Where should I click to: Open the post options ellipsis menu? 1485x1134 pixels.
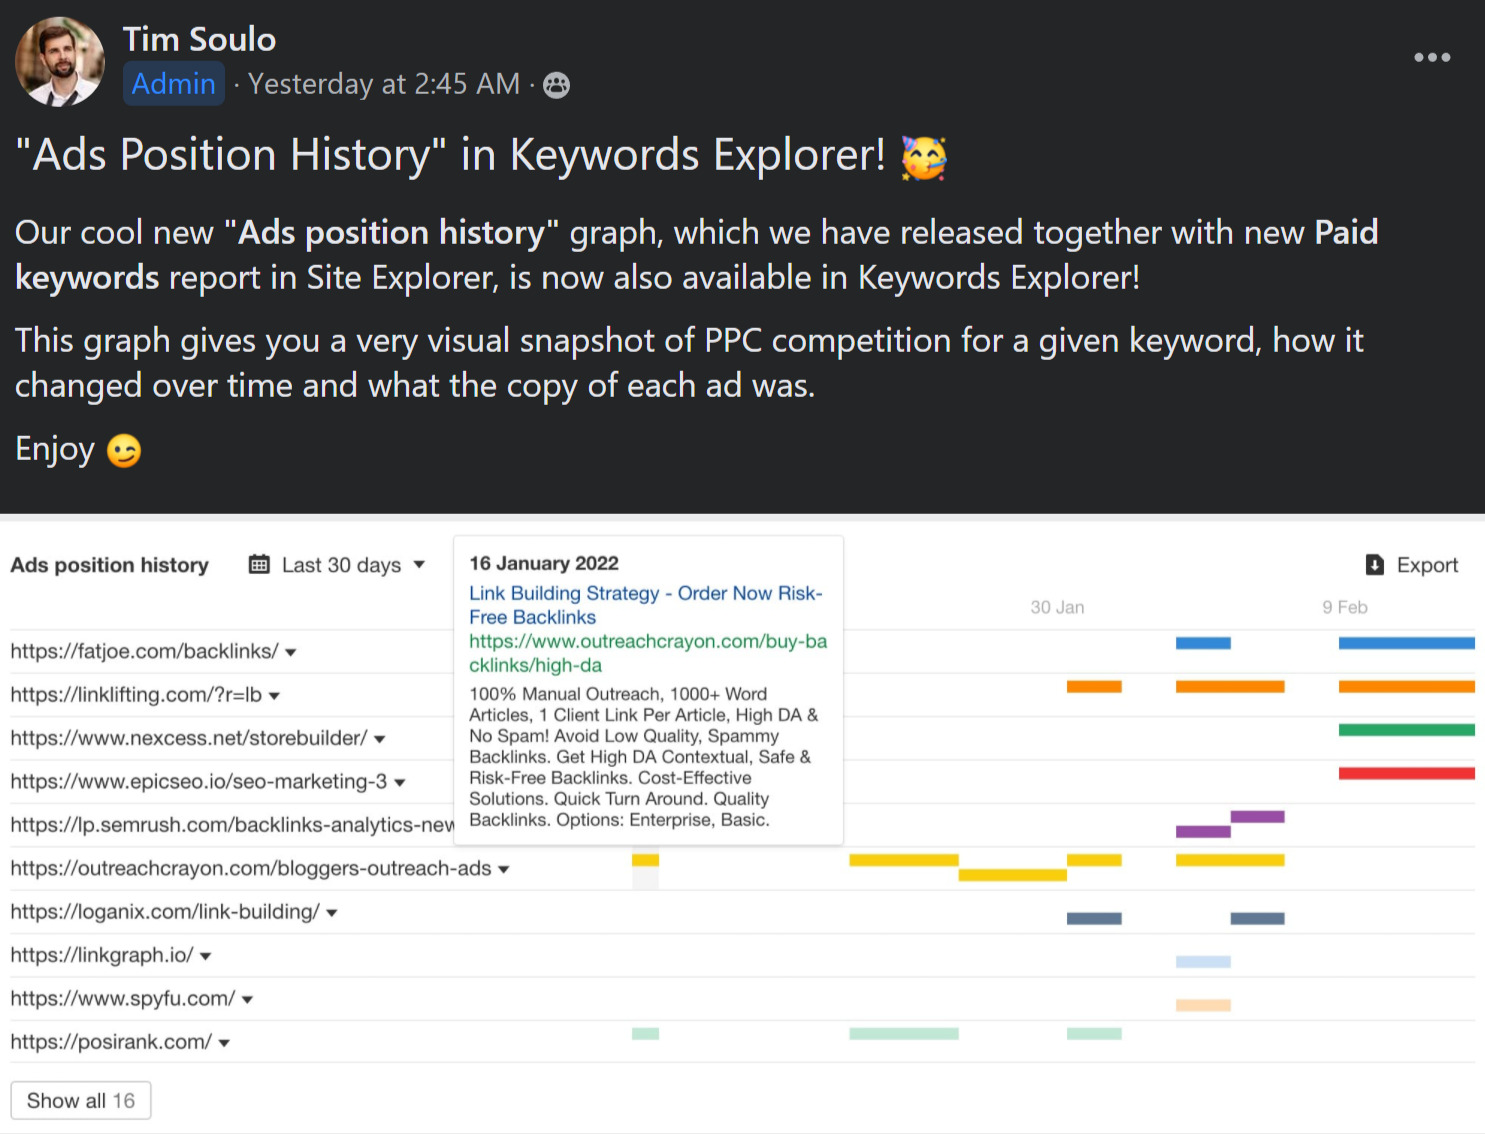tap(1432, 57)
